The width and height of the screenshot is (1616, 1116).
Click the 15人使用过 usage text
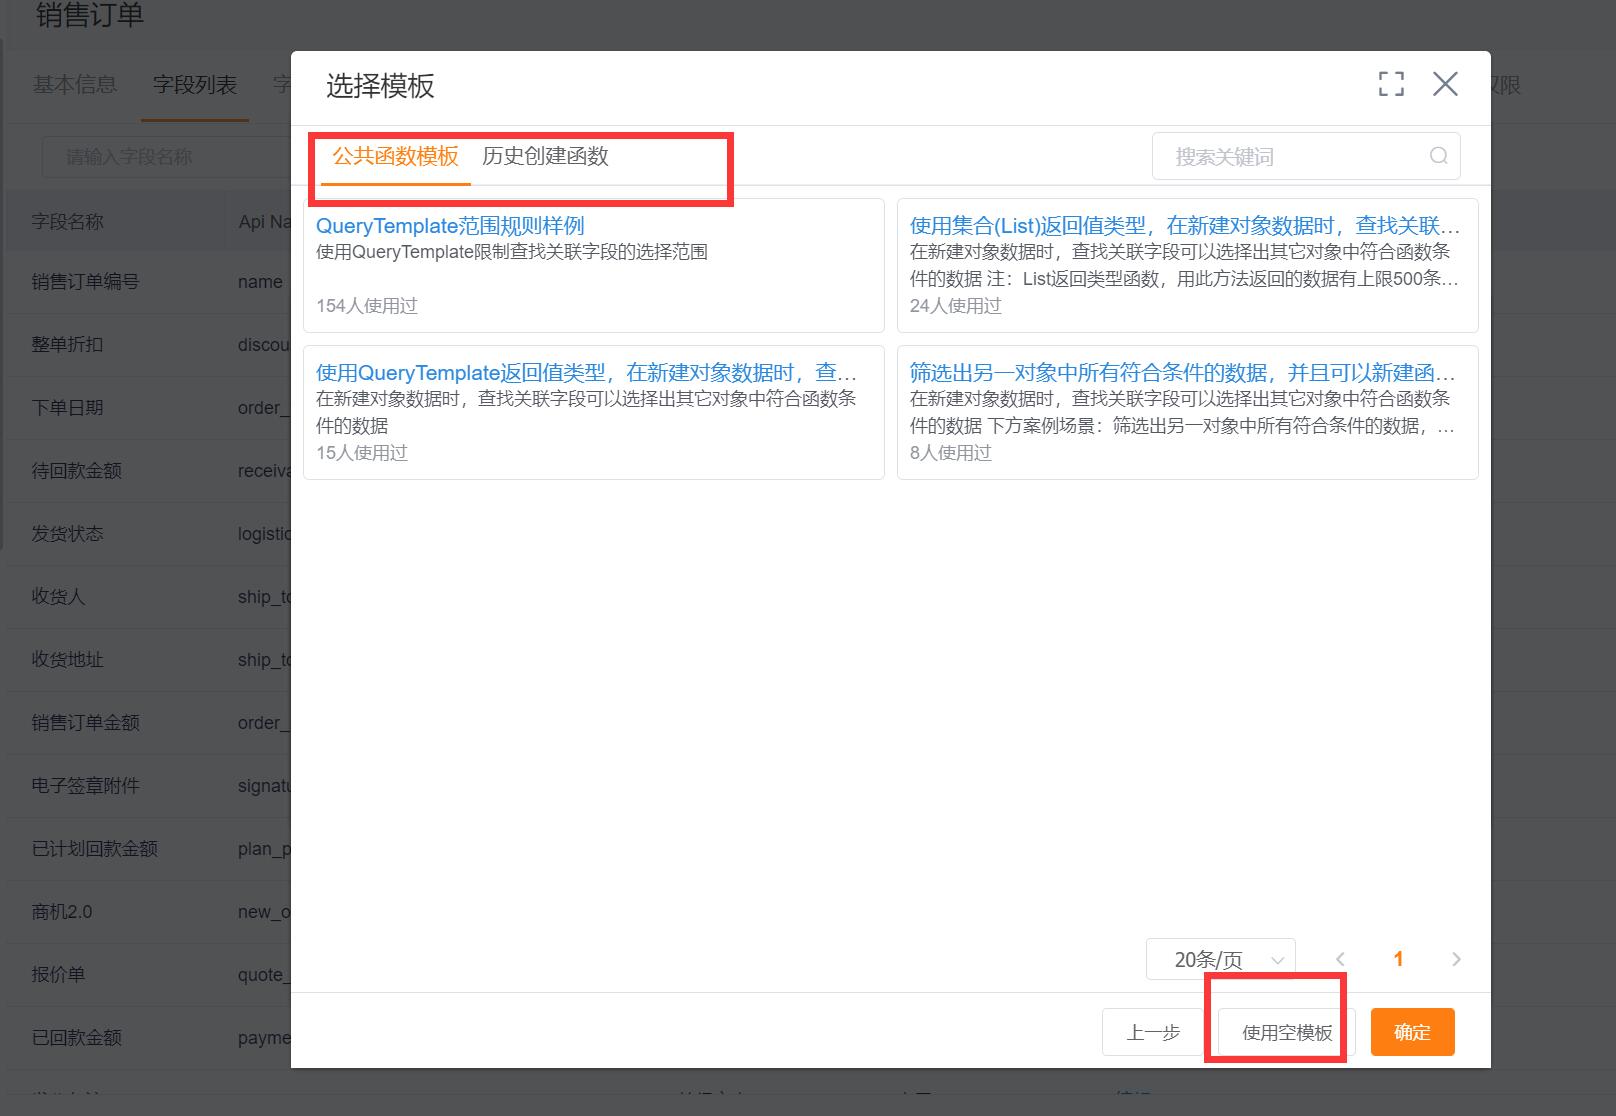pos(362,453)
